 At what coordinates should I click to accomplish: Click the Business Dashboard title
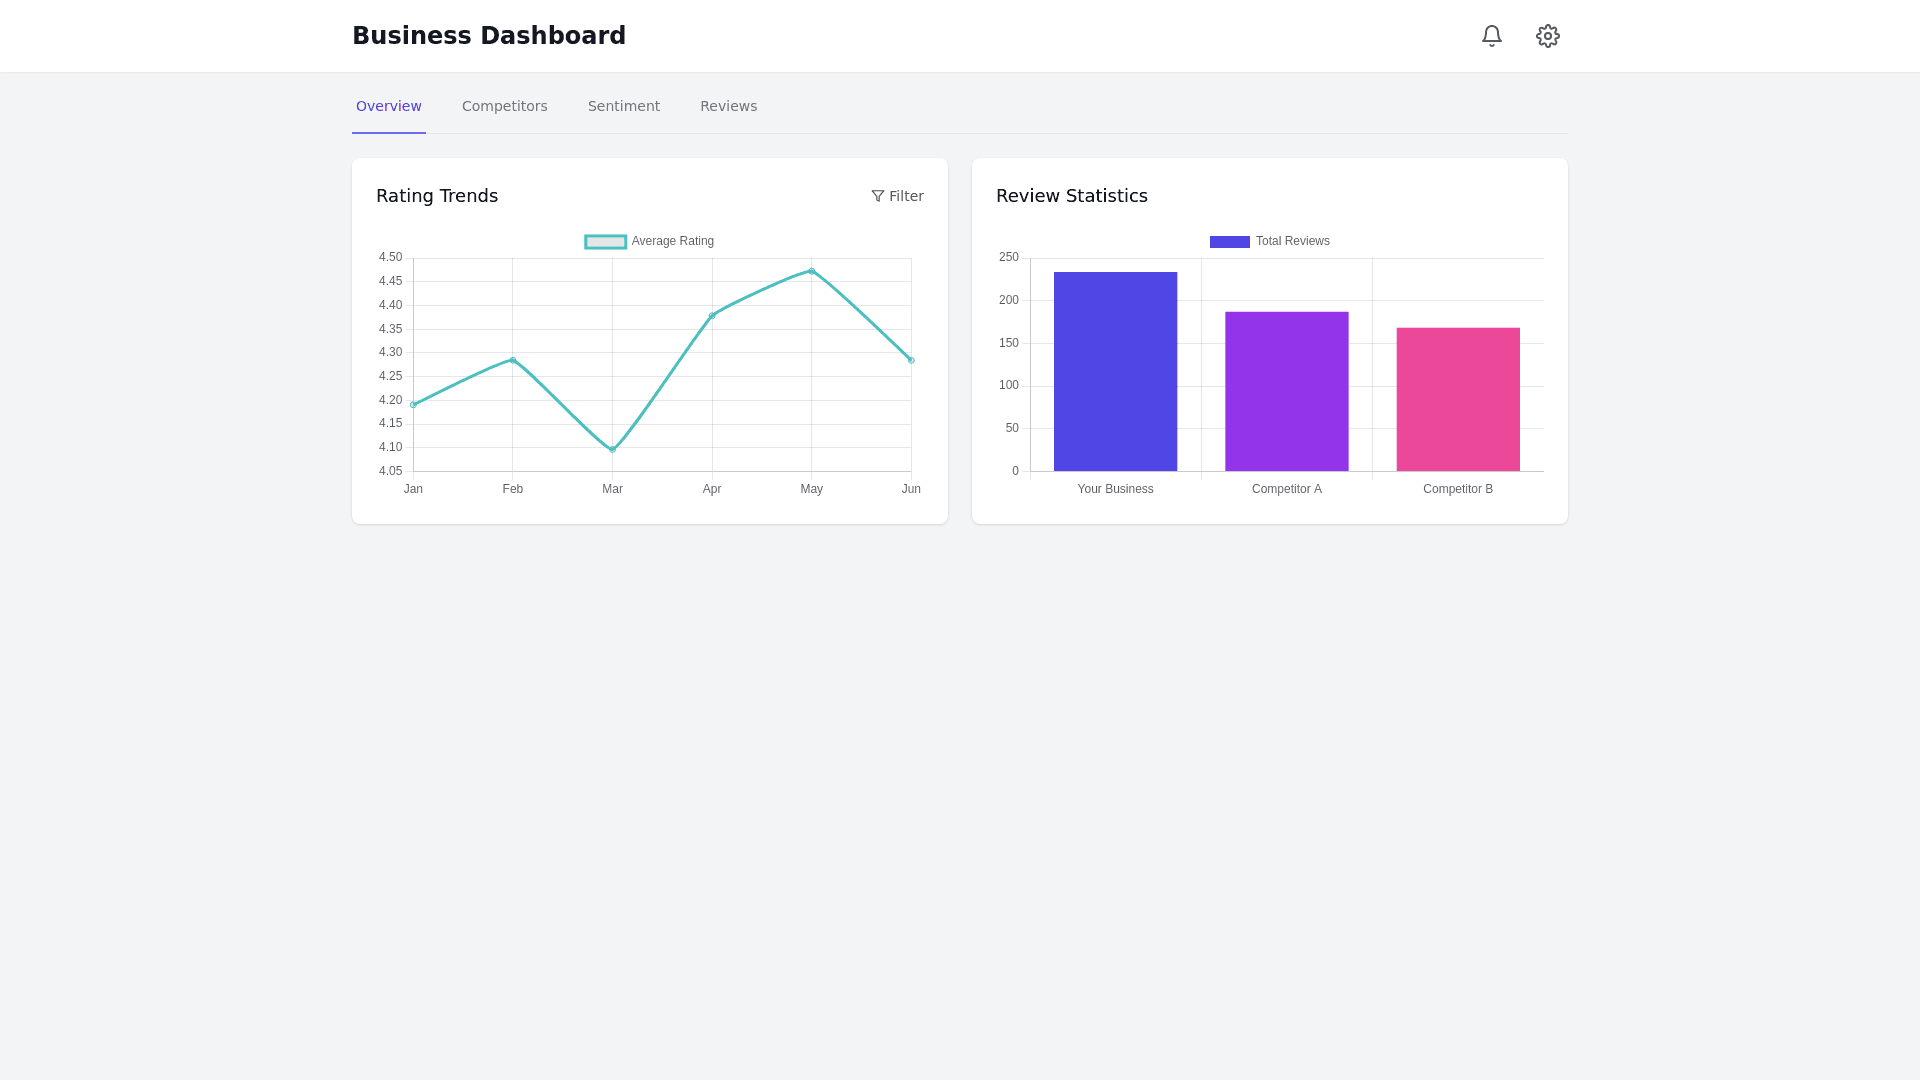(488, 36)
